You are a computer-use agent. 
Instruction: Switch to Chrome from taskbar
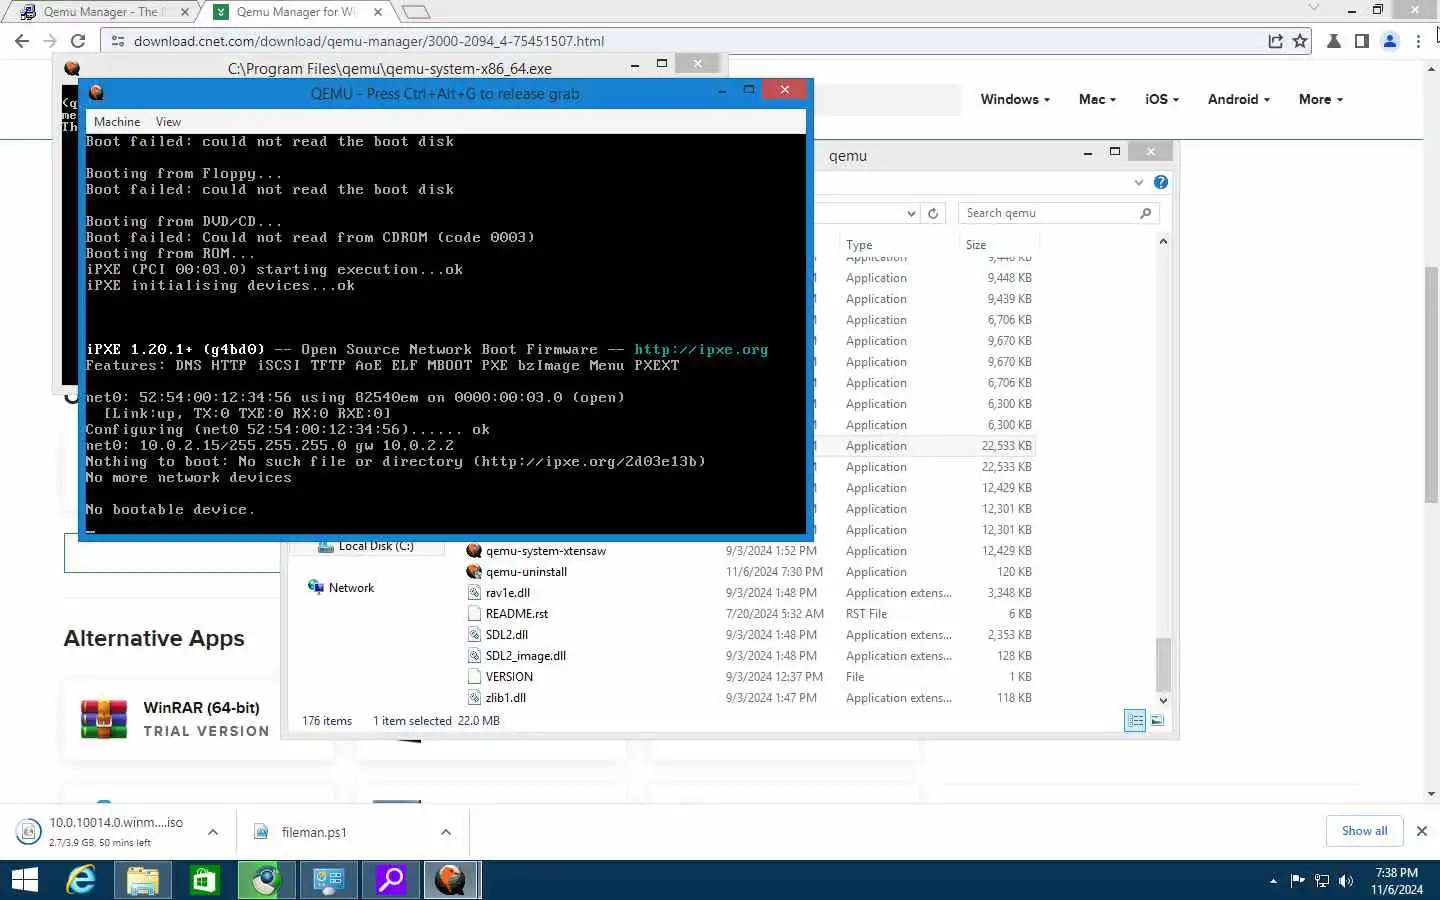[x=265, y=880]
